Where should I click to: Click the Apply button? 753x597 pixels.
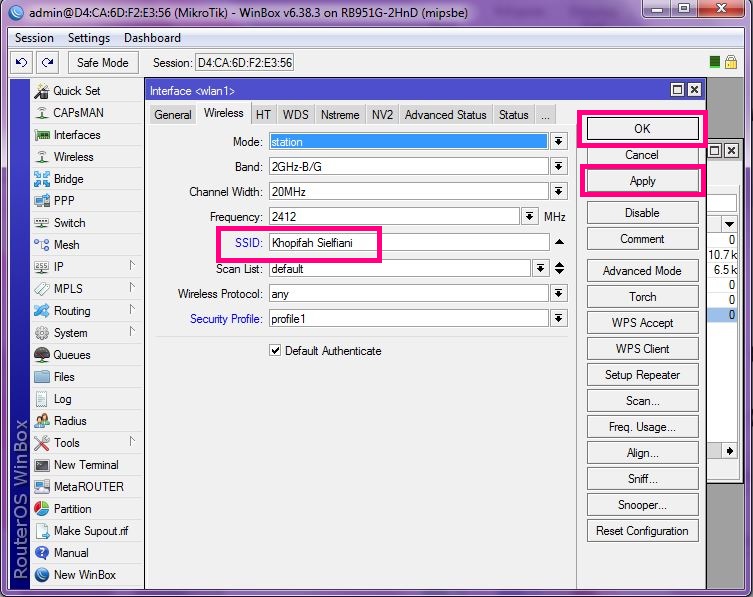643,181
